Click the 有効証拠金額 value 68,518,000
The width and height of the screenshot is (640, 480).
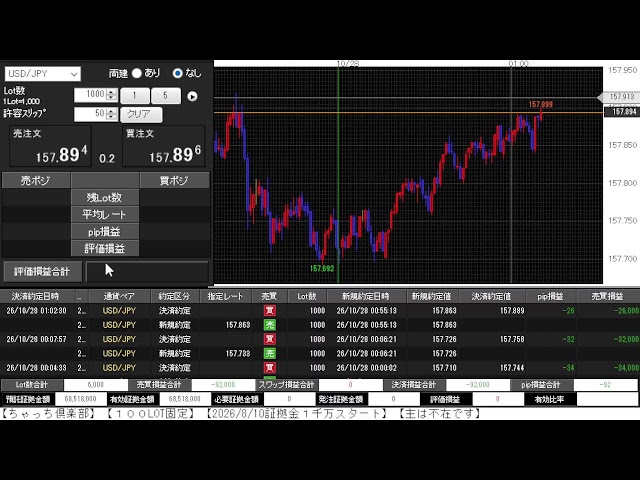[x=185, y=399]
